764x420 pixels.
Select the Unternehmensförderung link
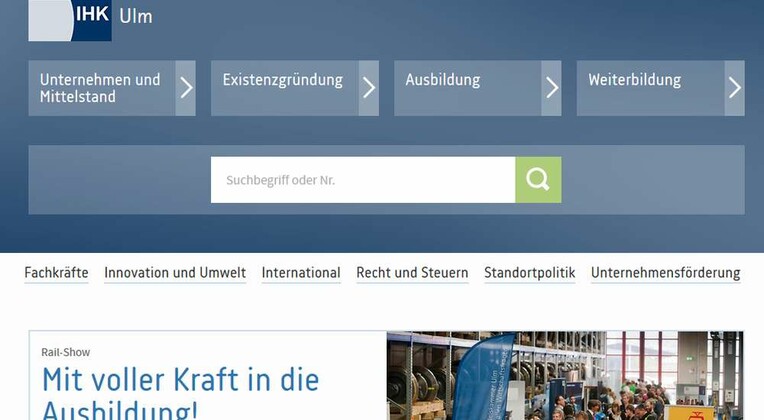point(666,273)
